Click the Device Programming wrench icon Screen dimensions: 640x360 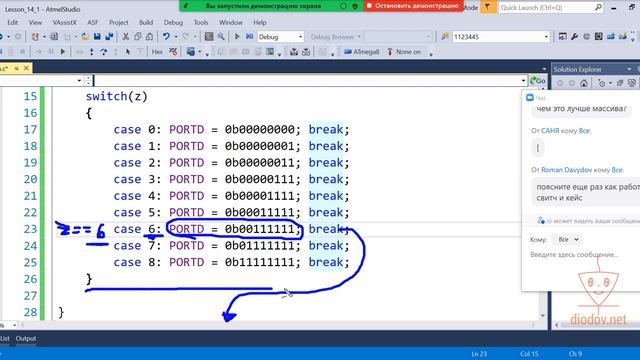coord(574,37)
